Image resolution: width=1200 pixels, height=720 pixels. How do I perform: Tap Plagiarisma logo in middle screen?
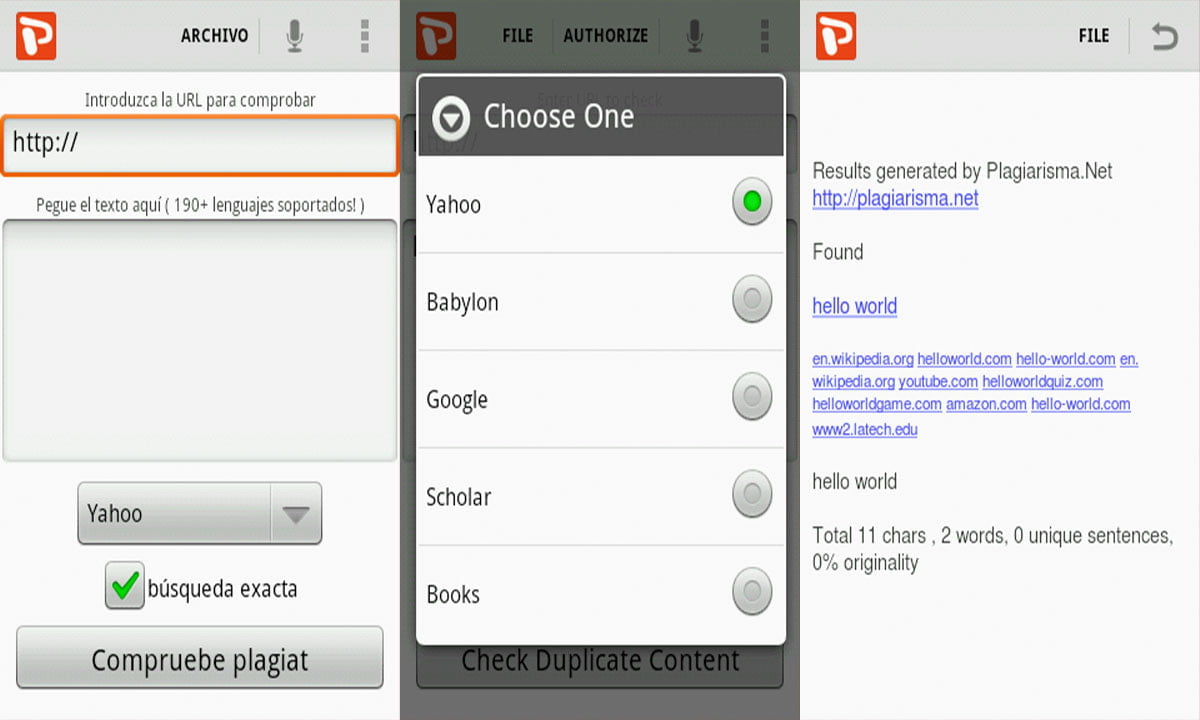click(x=436, y=36)
